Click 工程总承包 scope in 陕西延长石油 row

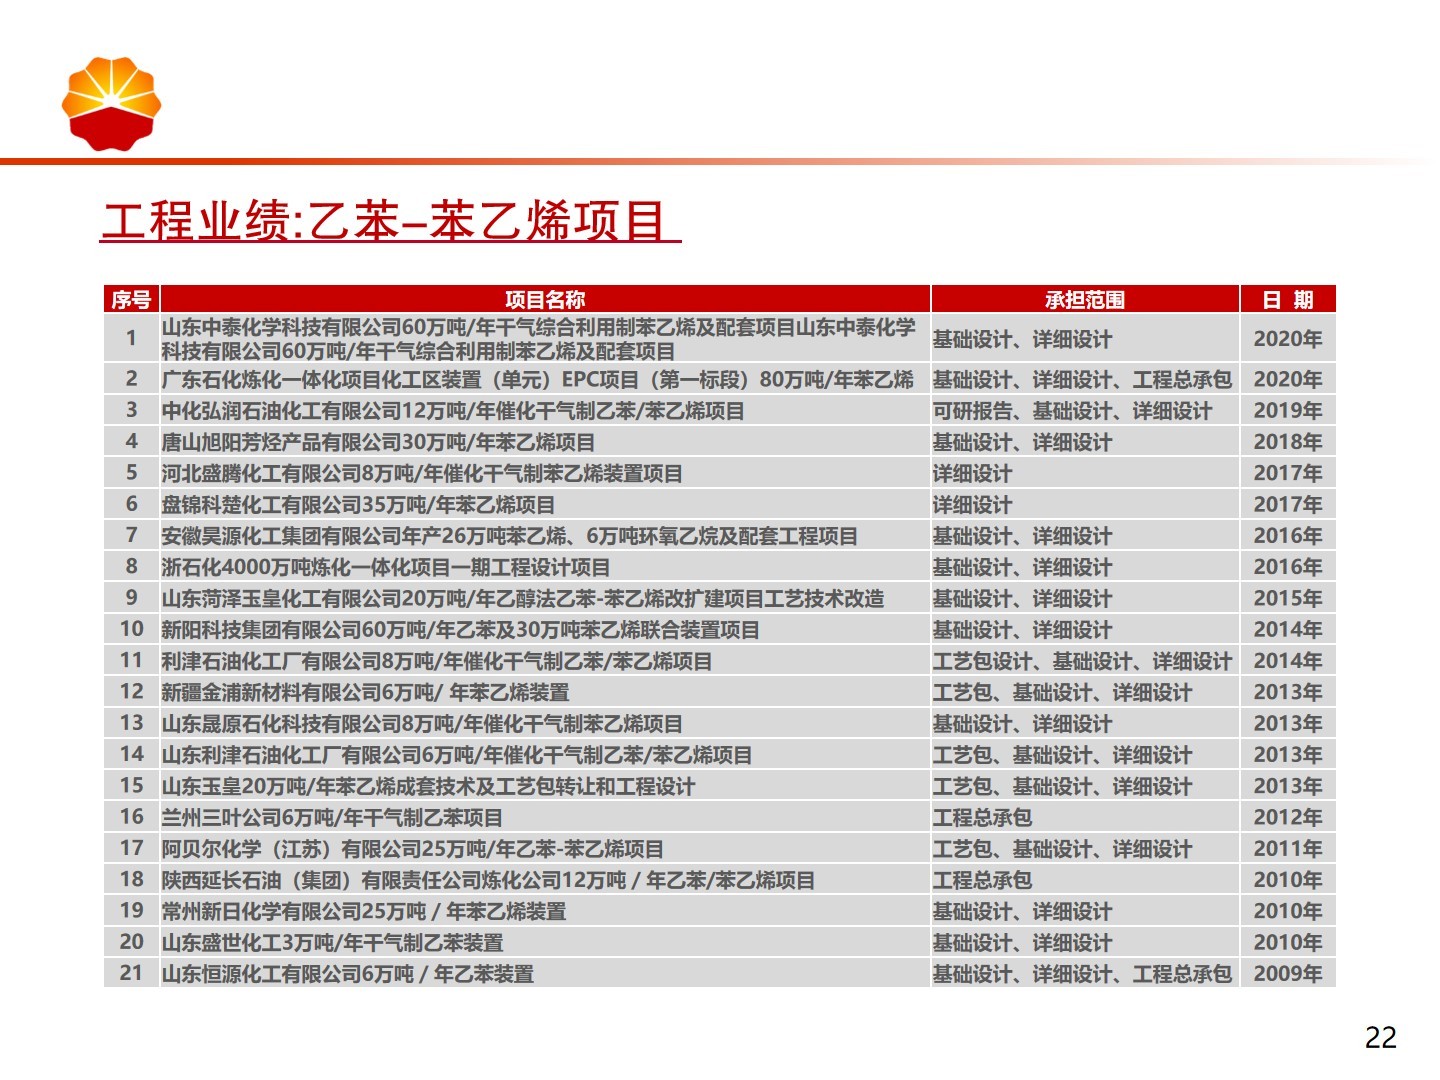point(1085,880)
